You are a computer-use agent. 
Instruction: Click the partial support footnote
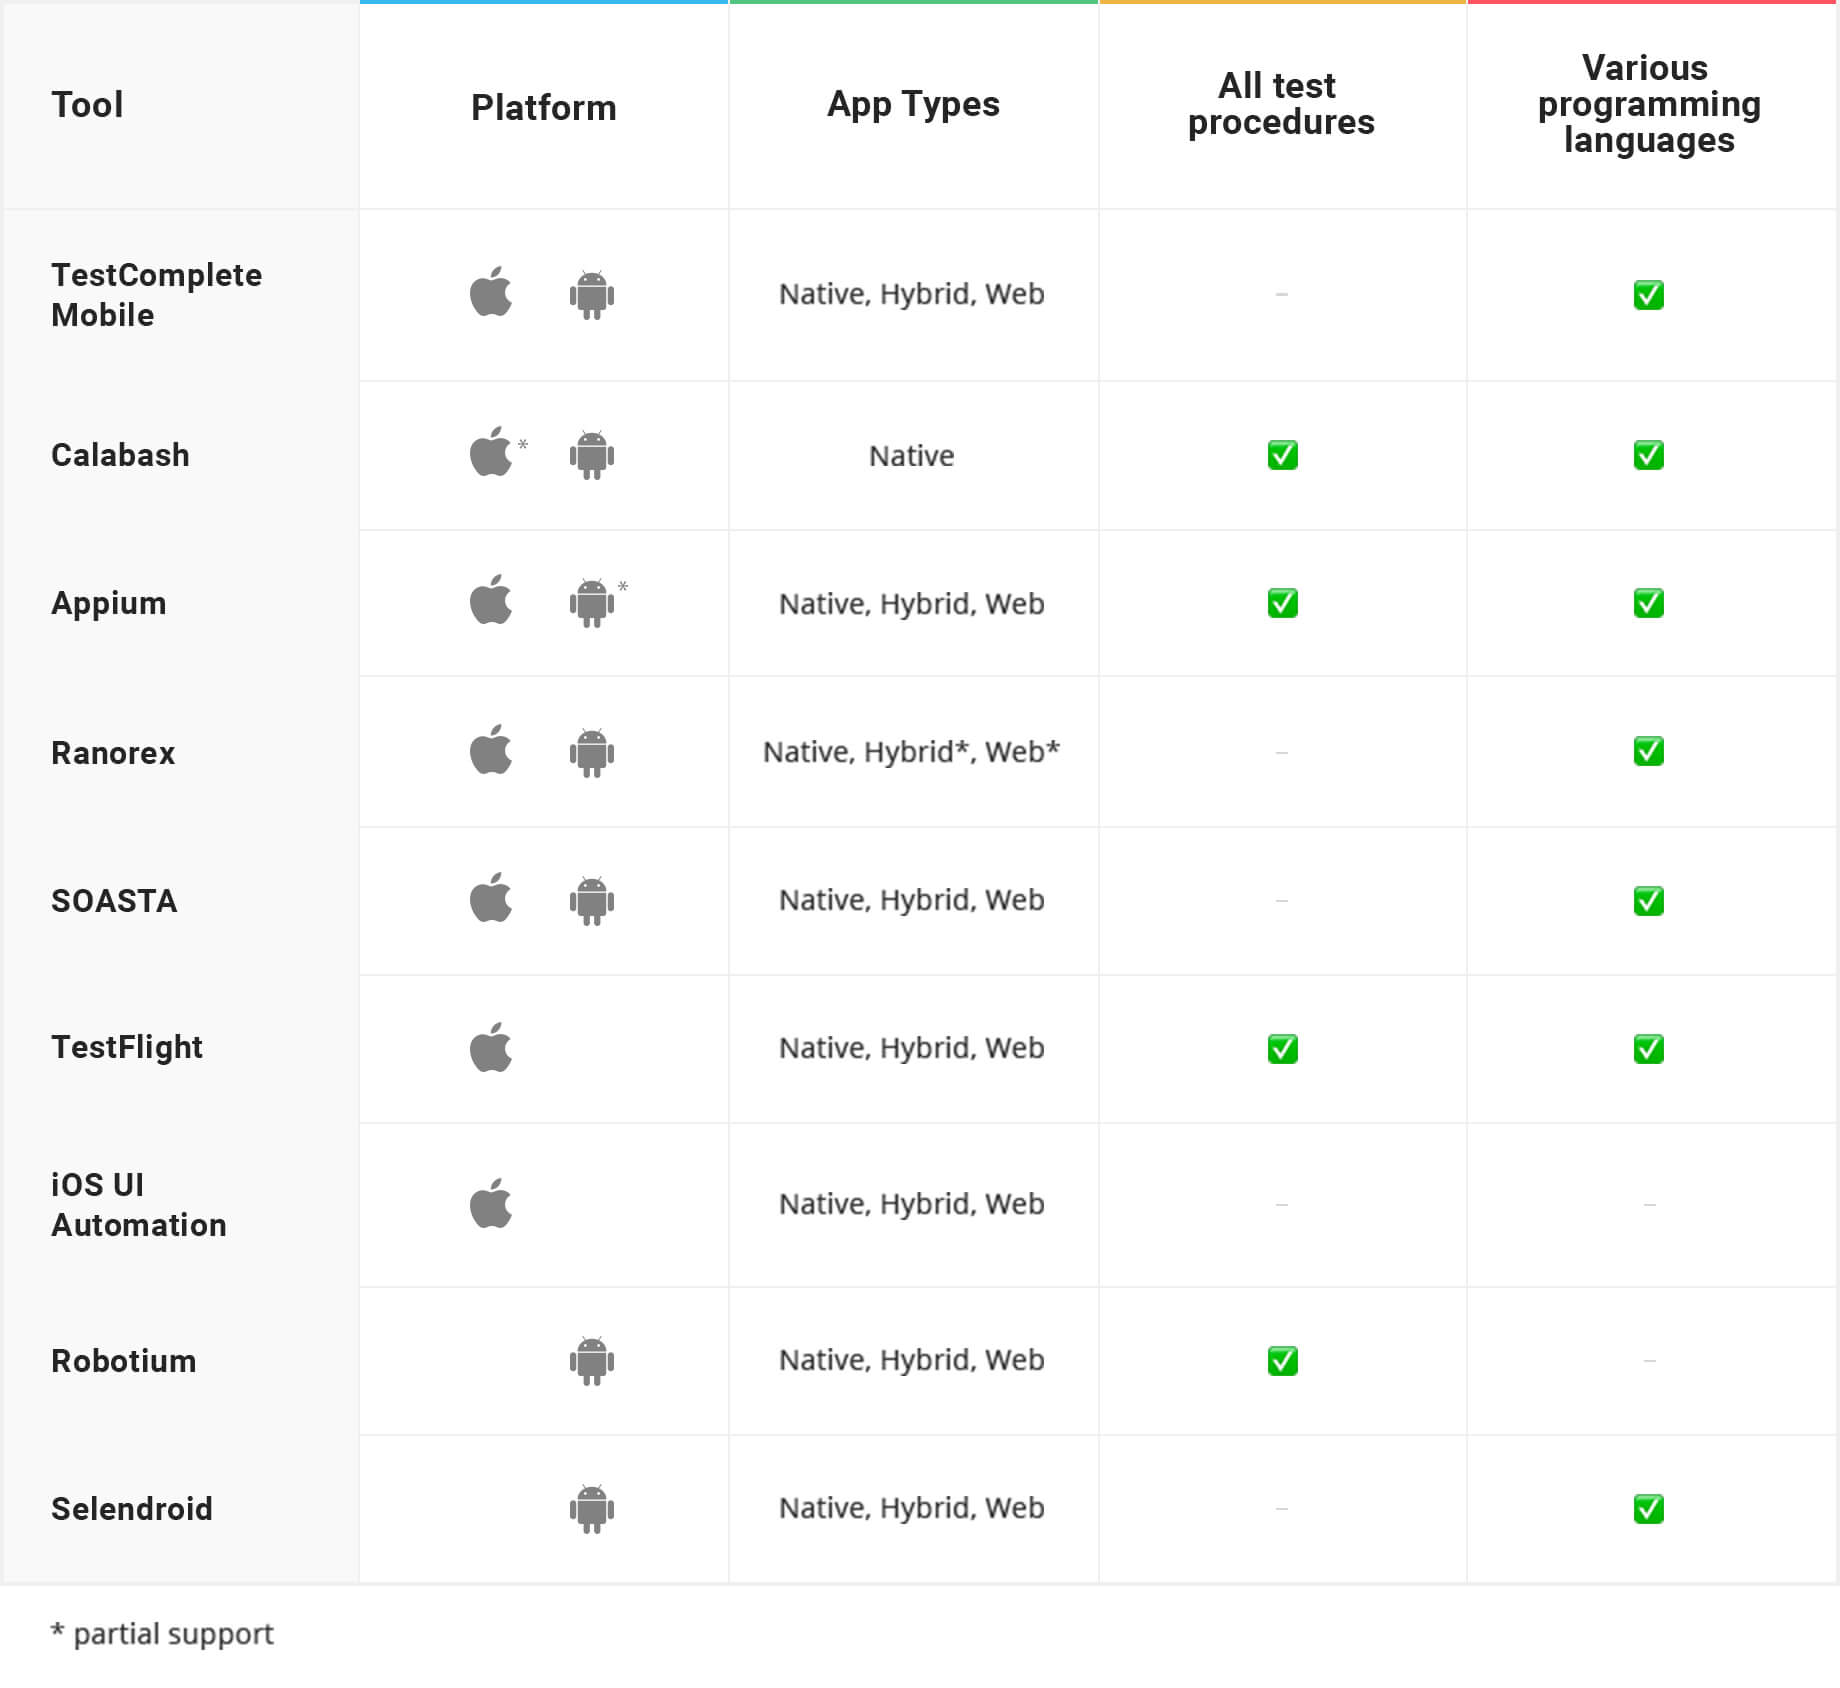[x=162, y=1633]
